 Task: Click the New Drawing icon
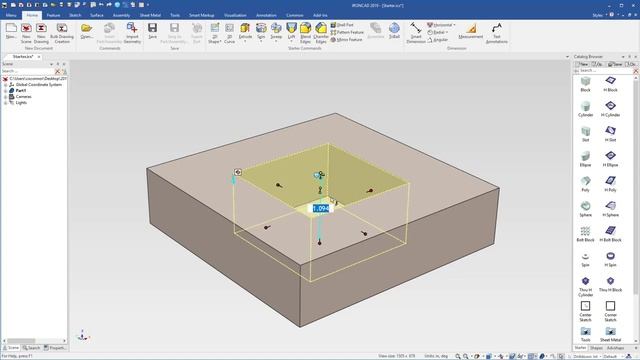click(41, 33)
